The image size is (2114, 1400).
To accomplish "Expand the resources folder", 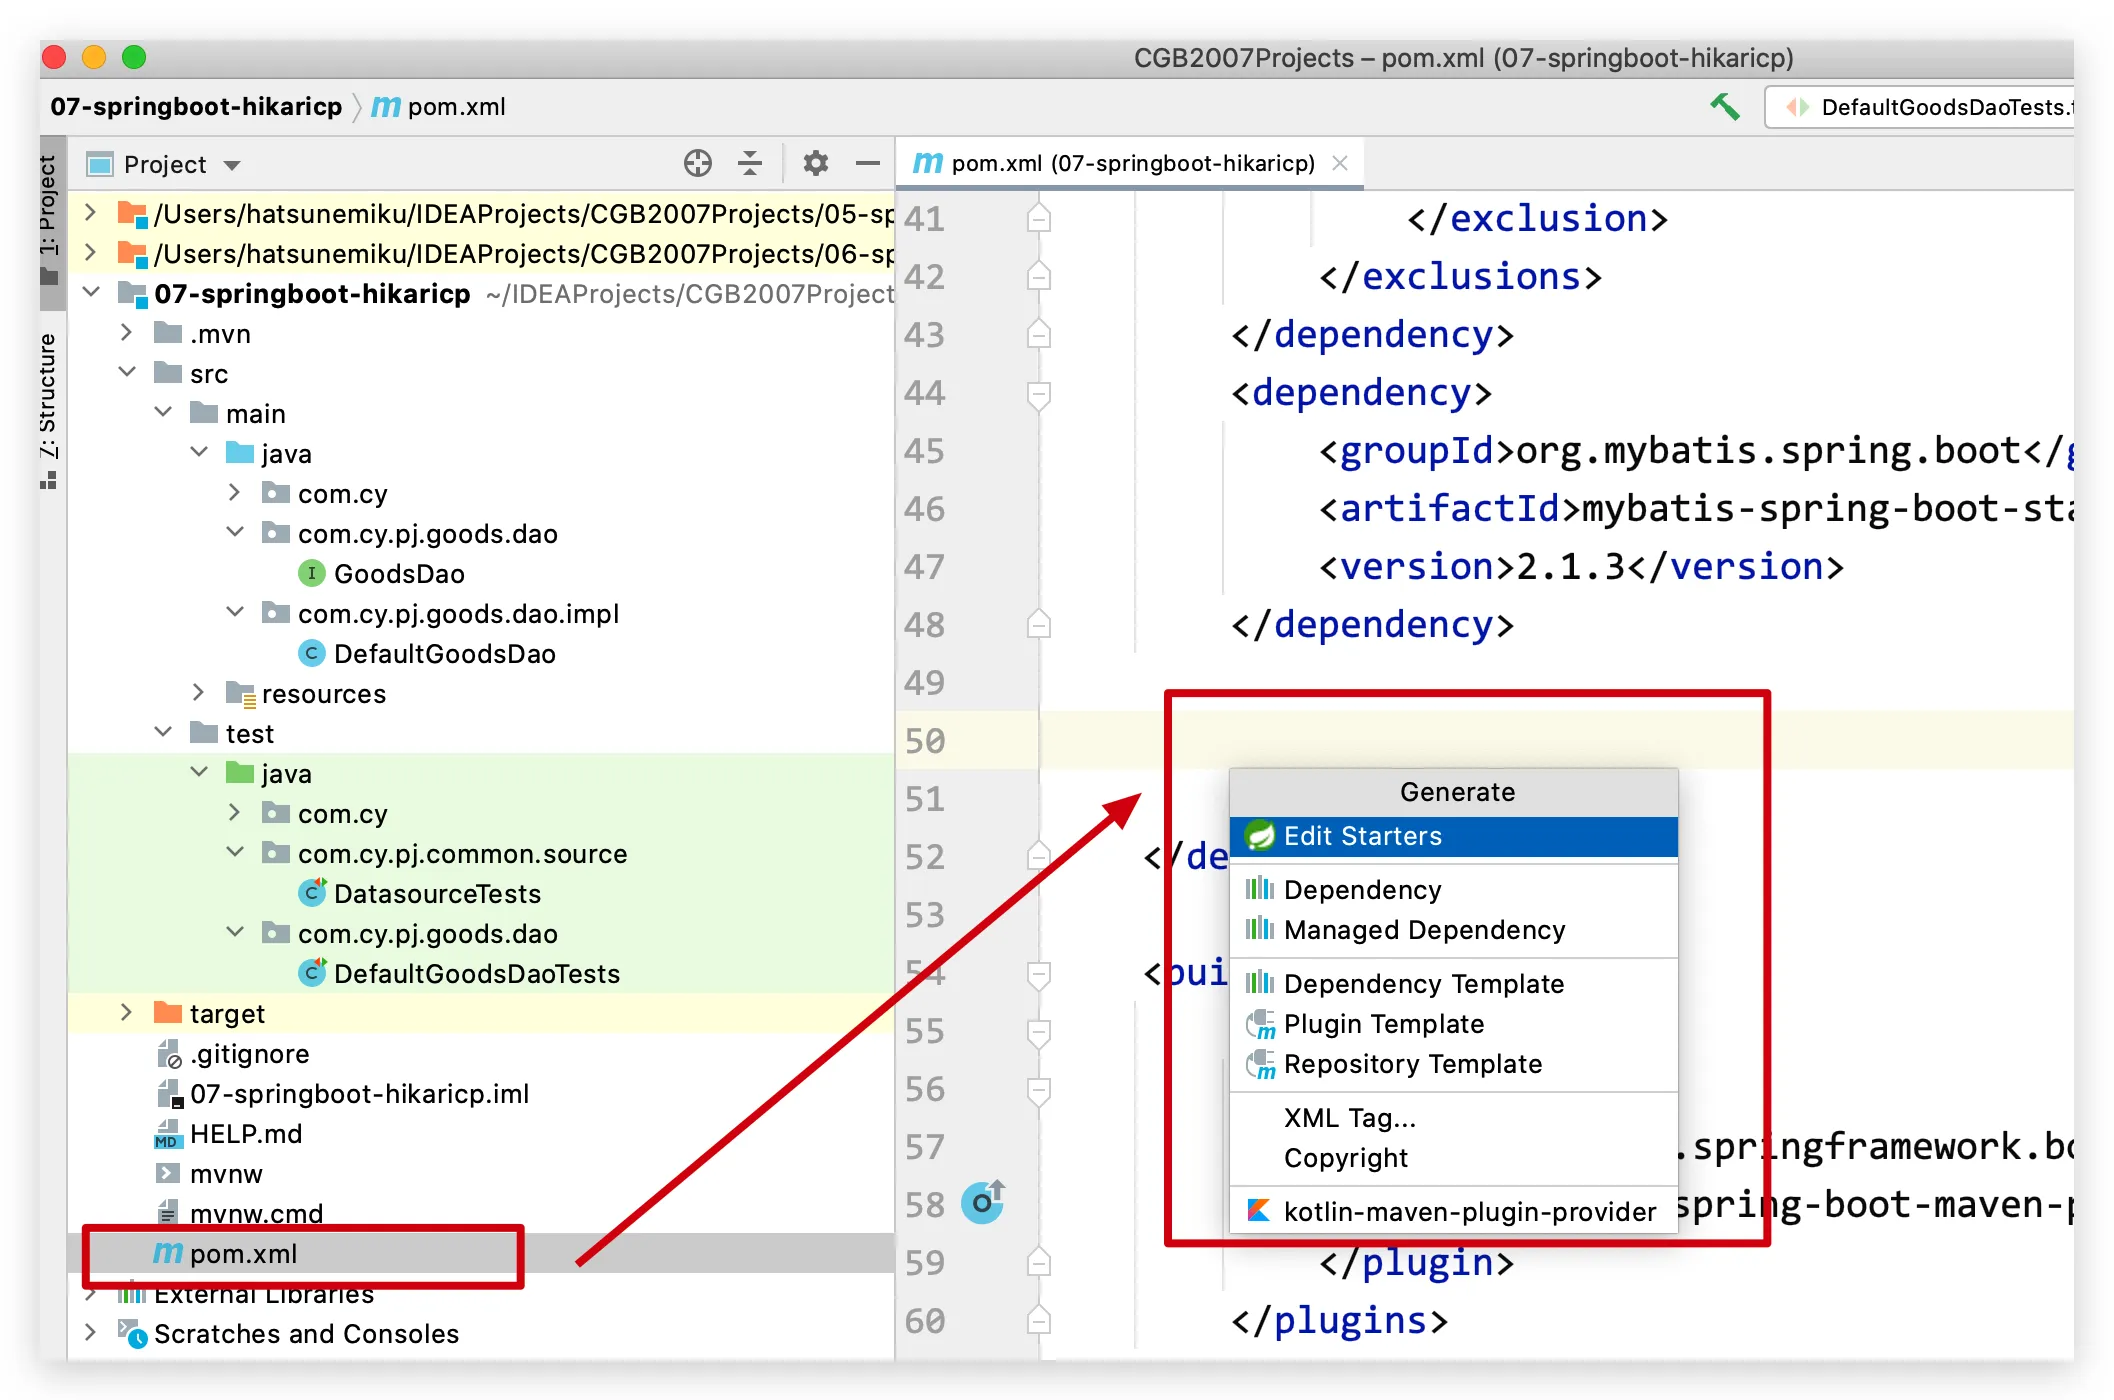I will [x=199, y=692].
